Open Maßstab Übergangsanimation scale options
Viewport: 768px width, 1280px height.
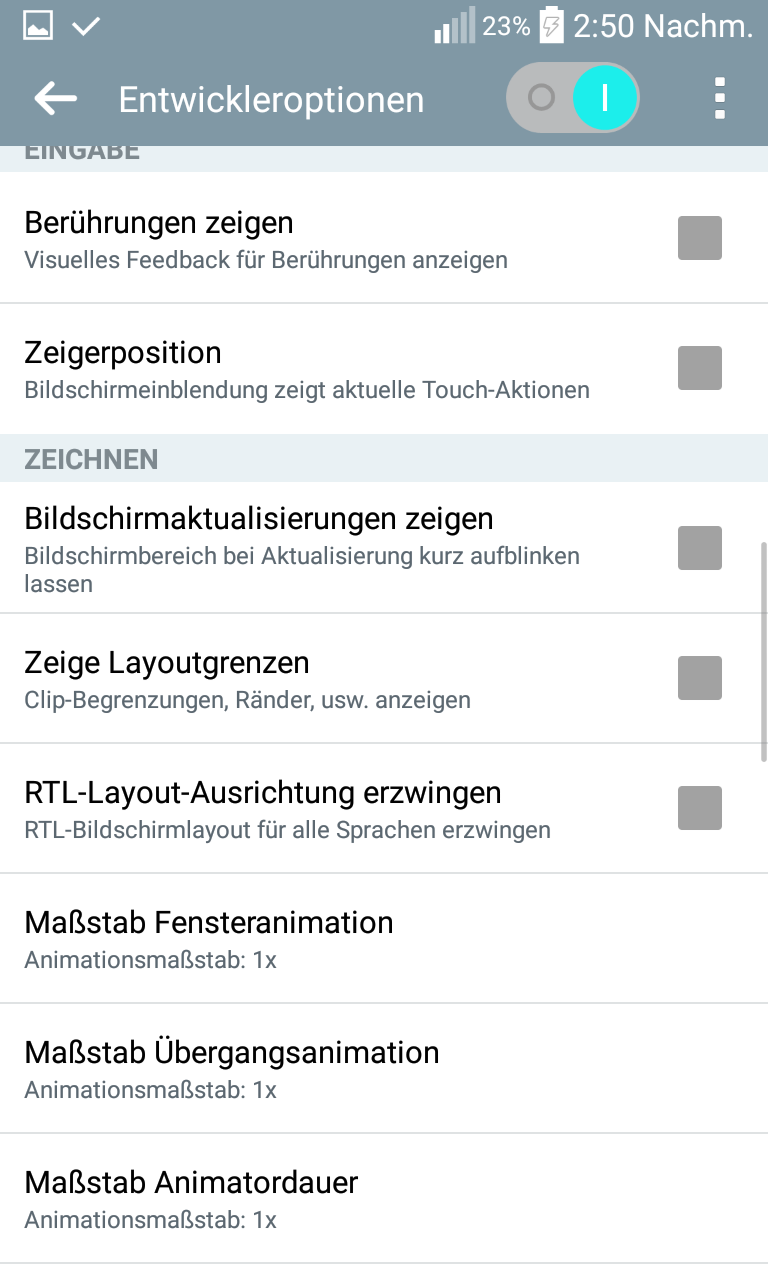tap(384, 1068)
